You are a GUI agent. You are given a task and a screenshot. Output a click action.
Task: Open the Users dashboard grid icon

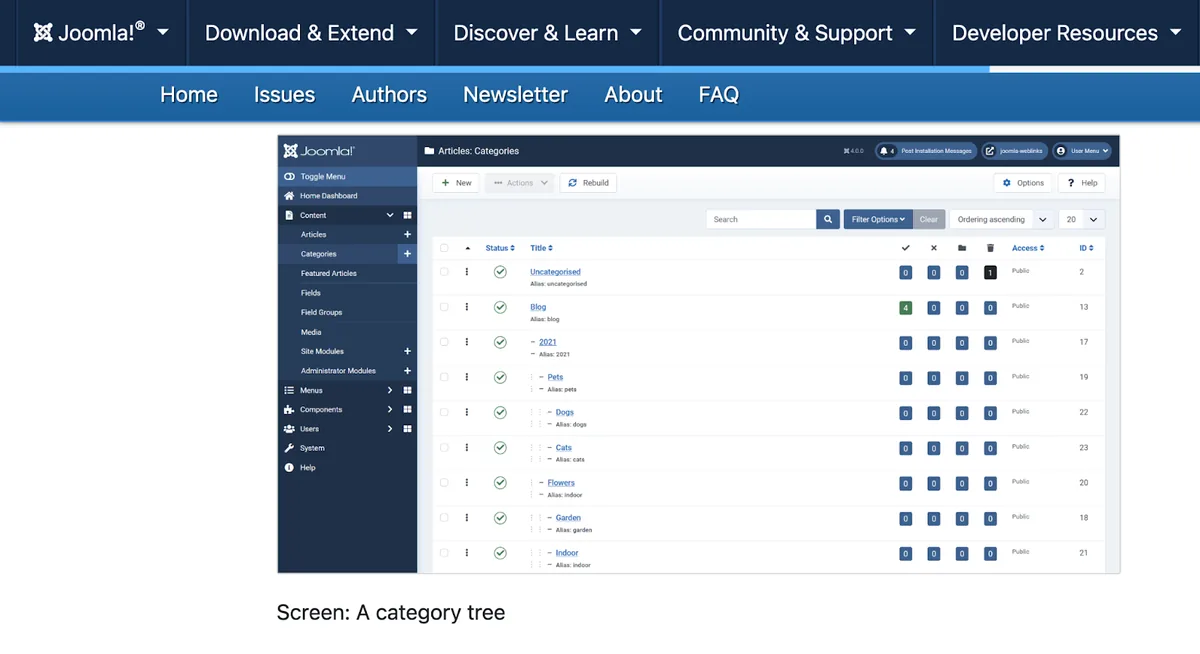pyautogui.click(x=407, y=429)
